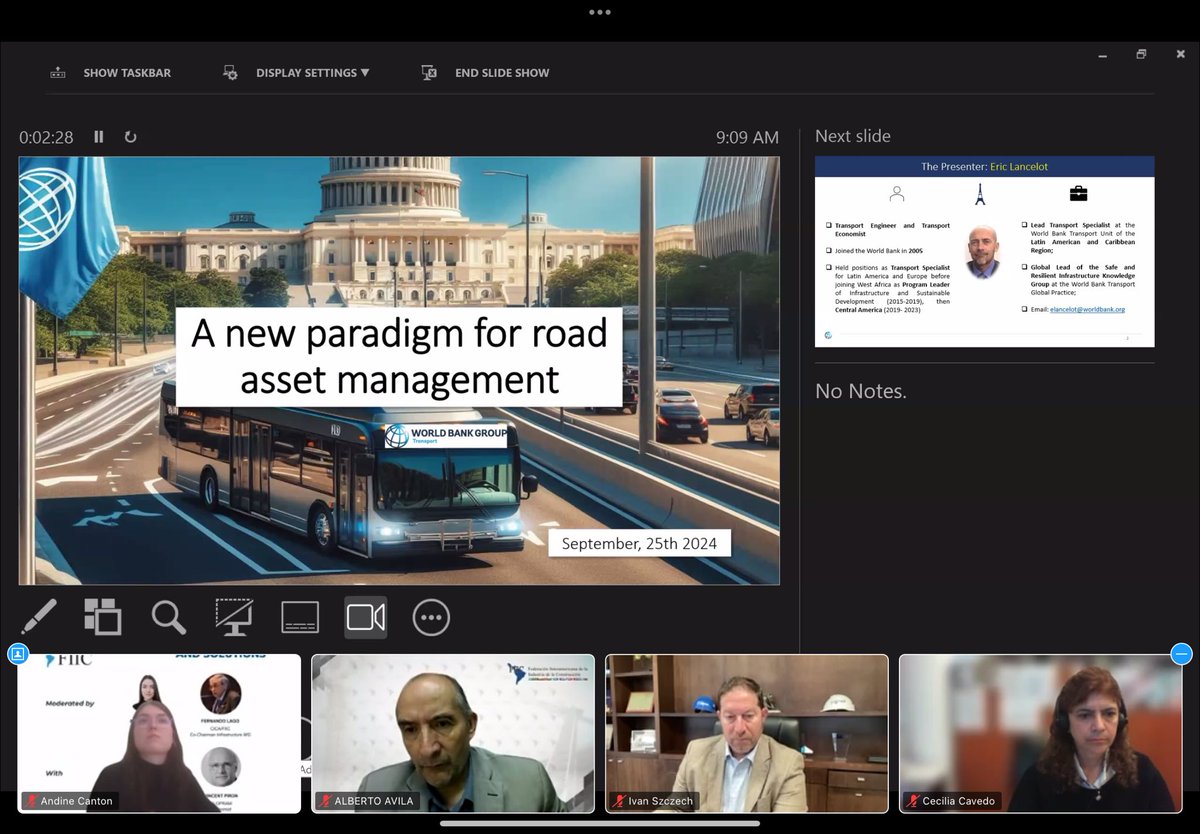Click the current slide view
The height and width of the screenshot is (834, 1200).
pos(399,370)
